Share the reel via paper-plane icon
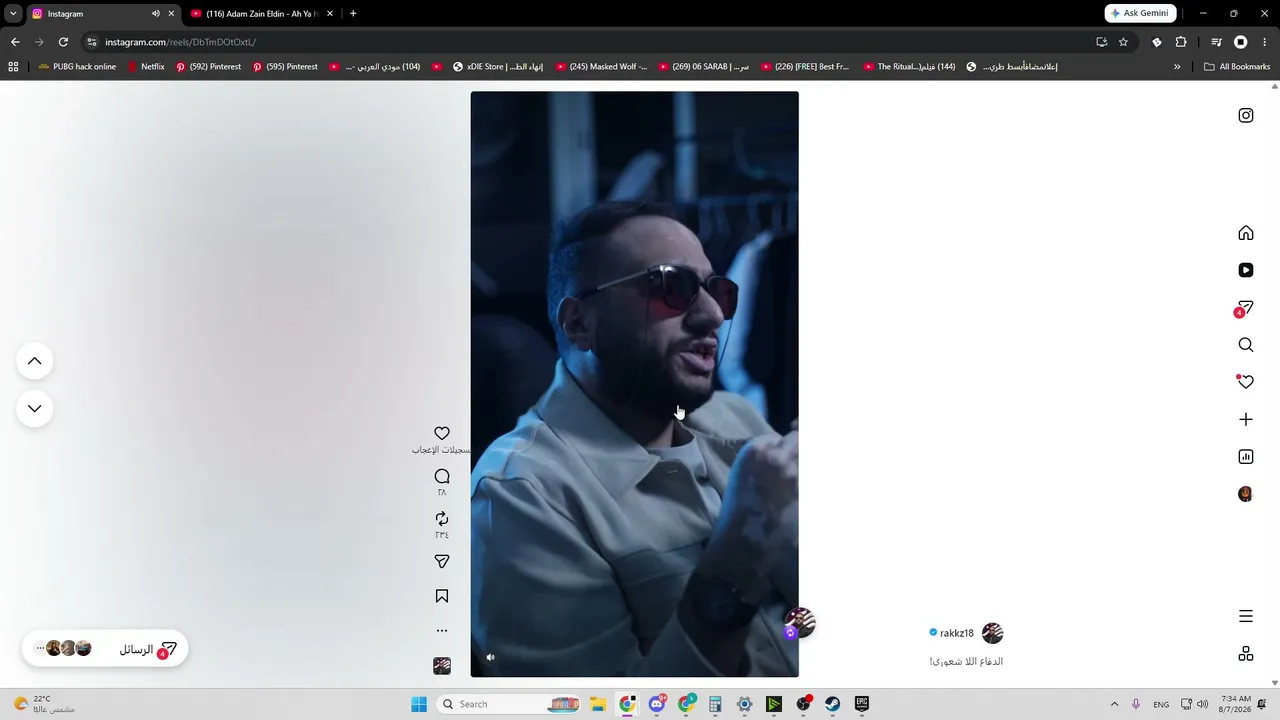Screen dimensions: 1280x720 [442, 562]
